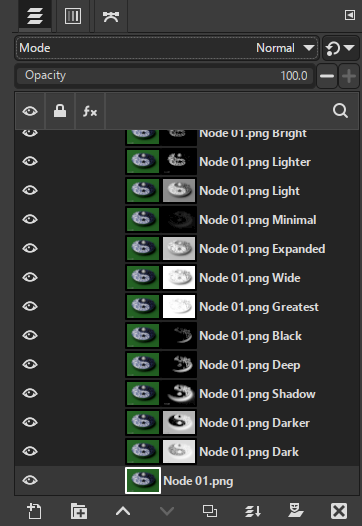Select the Light layer's mask thumbnail
Screen dimensions: 362x526
179,190
